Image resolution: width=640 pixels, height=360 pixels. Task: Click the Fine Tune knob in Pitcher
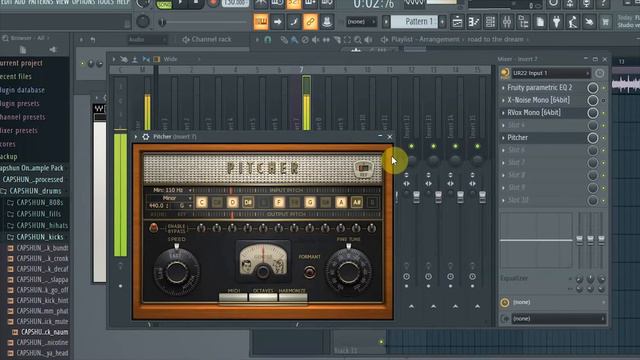[x=348, y=271]
